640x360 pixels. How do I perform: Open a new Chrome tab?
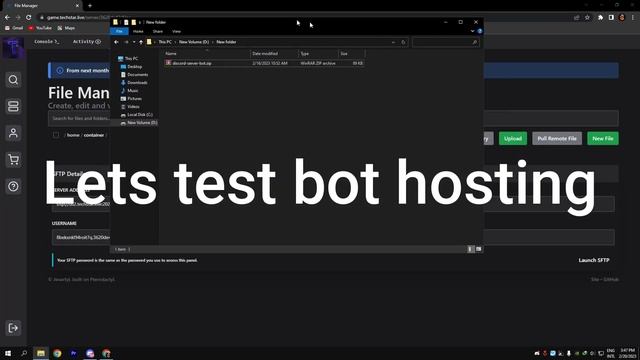coord(90,6)
